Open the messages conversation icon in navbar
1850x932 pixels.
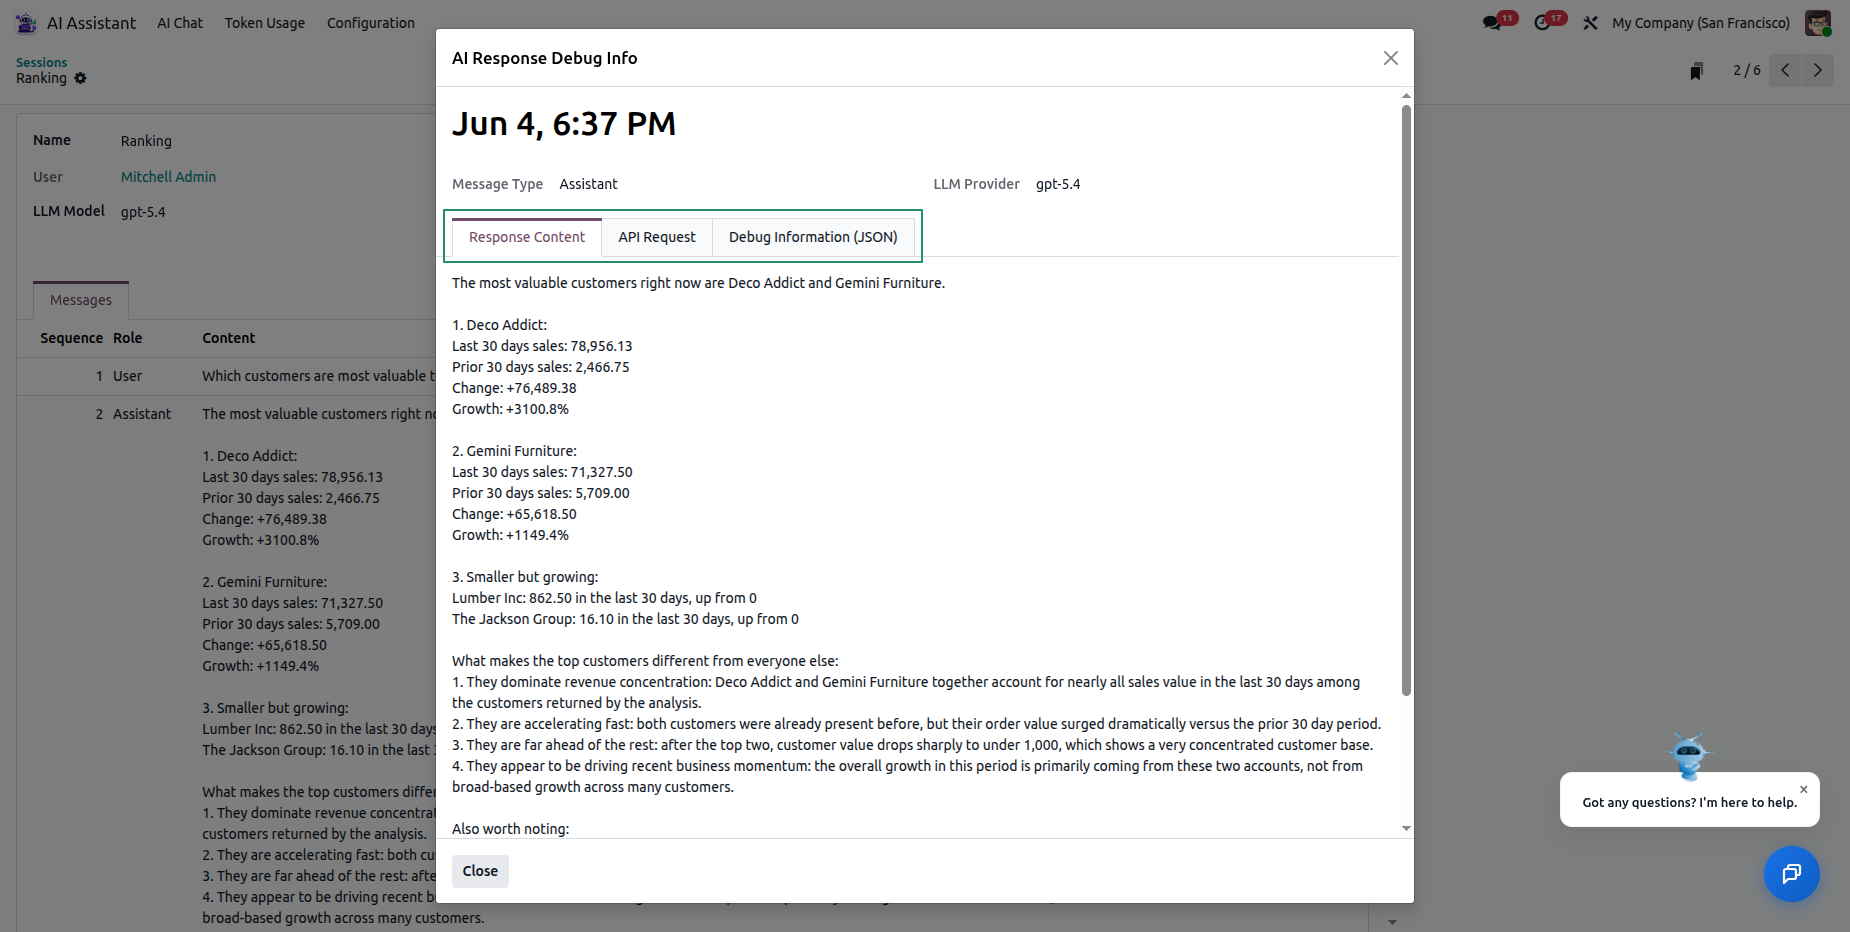pyautogui.click(x=1493, y=22)
